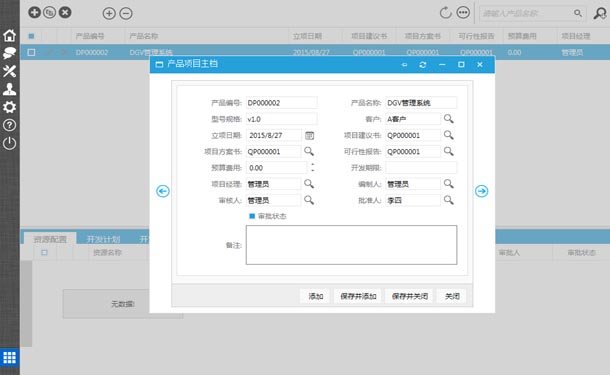Click the 审批状态 column header in lower table
The height and width of the screenshot is (375, 610).
pos(581,253)
